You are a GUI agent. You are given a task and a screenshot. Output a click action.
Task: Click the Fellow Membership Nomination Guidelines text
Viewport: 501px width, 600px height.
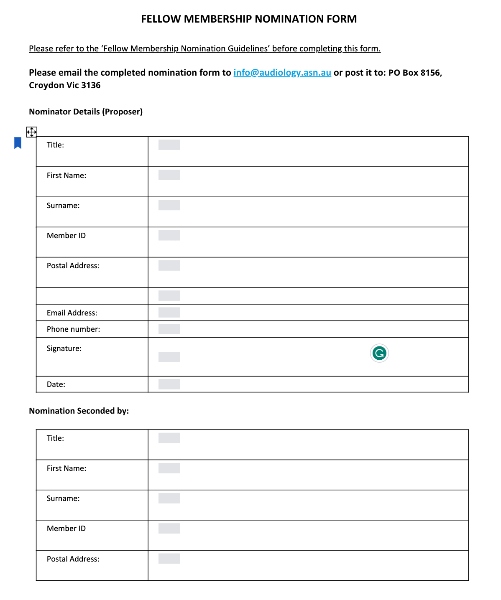[186, 49]
